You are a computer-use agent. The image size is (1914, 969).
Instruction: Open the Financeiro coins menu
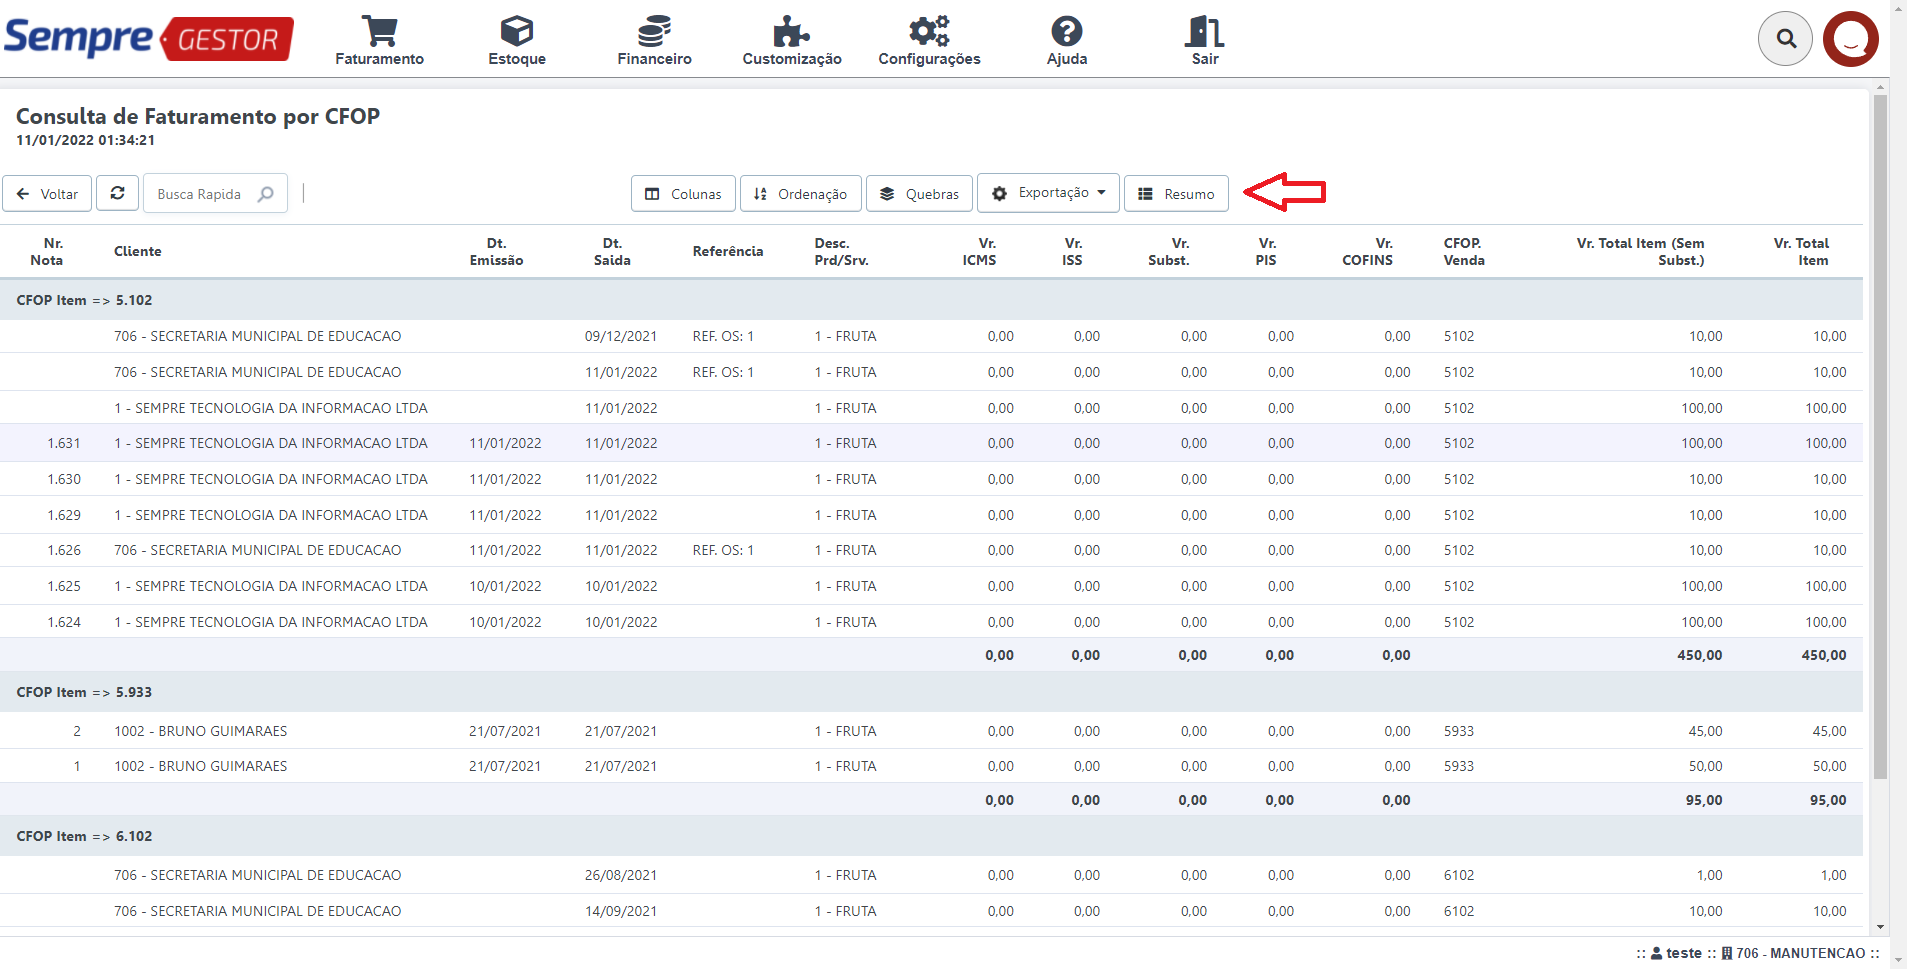(654, 41)
